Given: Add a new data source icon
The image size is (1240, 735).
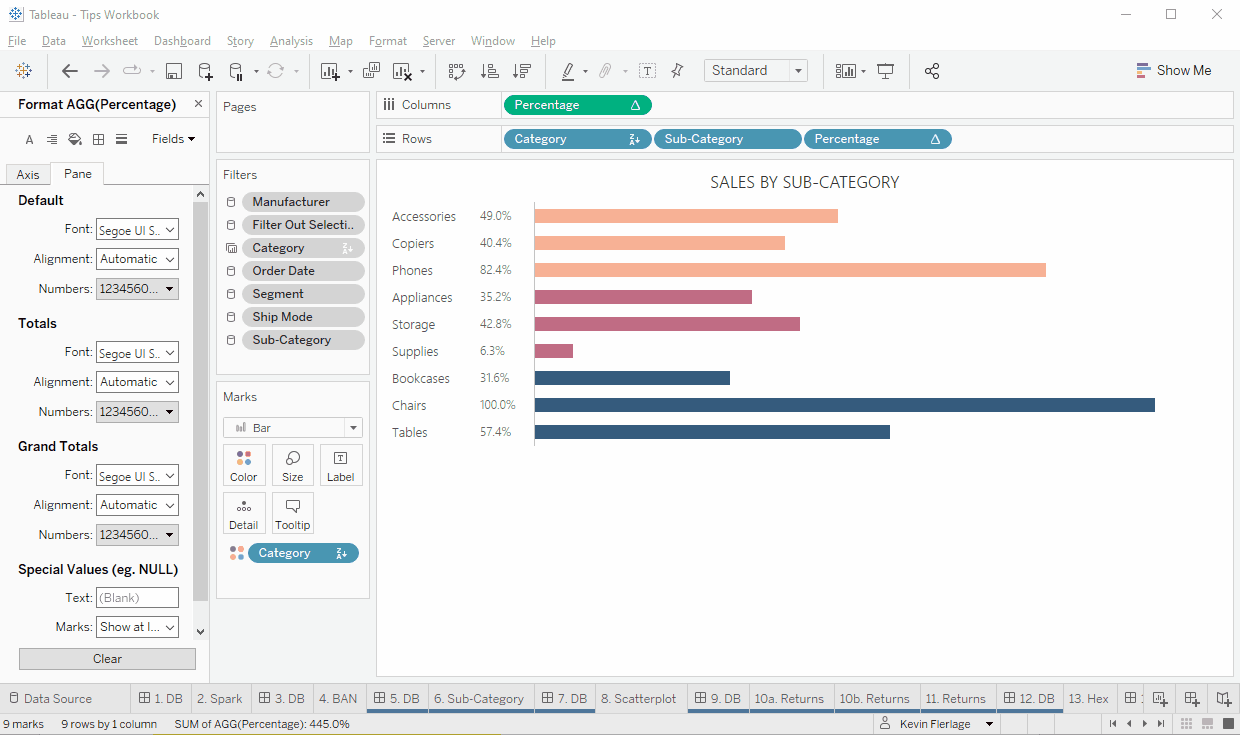Looking at the screenshot, I should point(205,71).
